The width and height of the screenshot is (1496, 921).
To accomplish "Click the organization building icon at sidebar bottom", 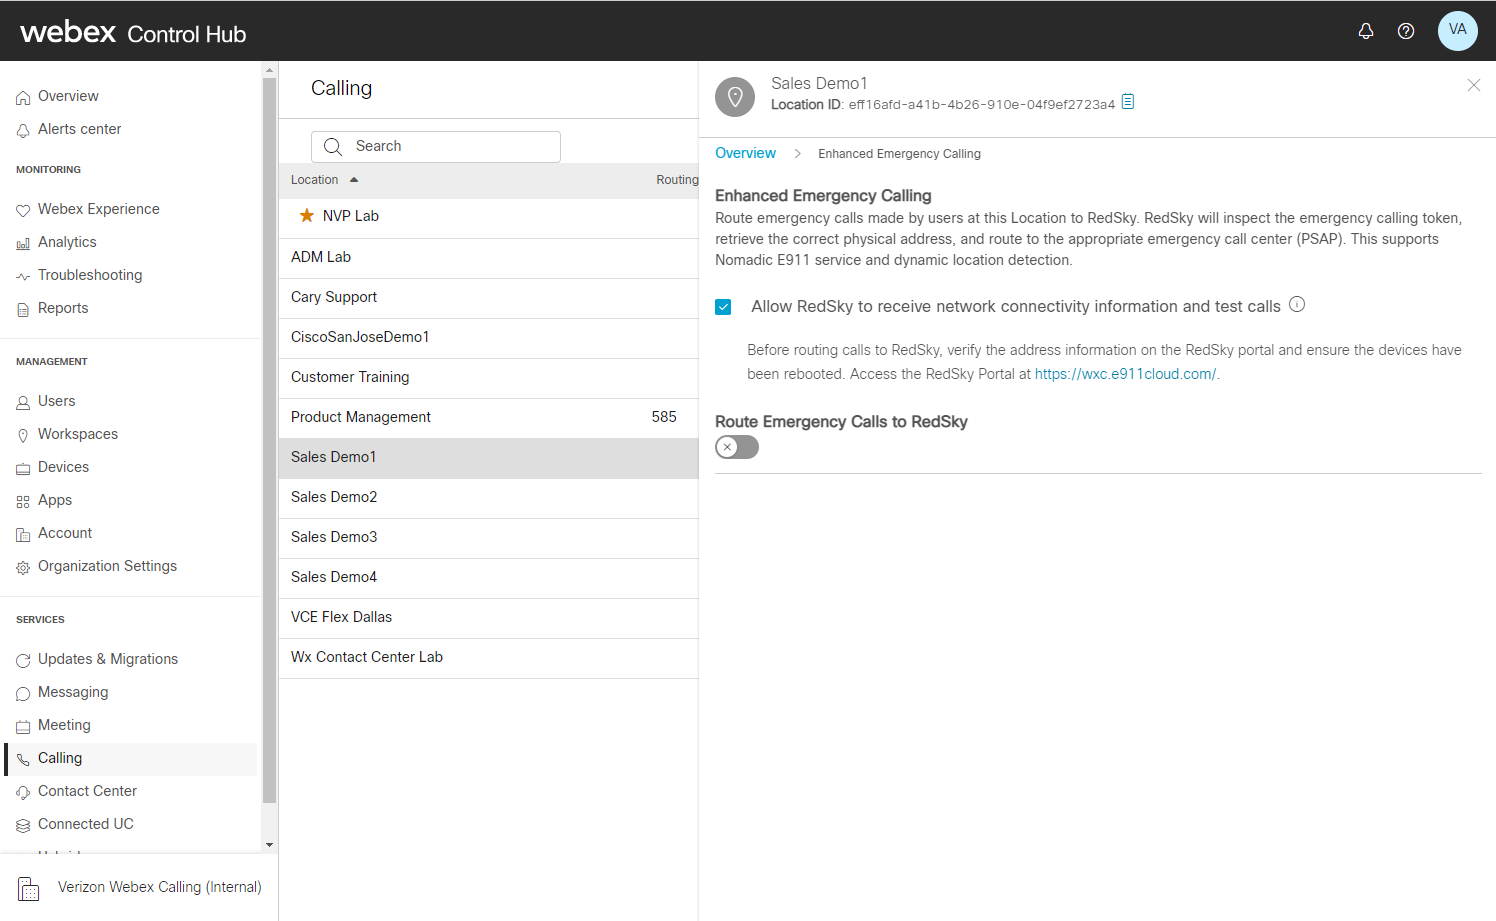I will 29,888.
